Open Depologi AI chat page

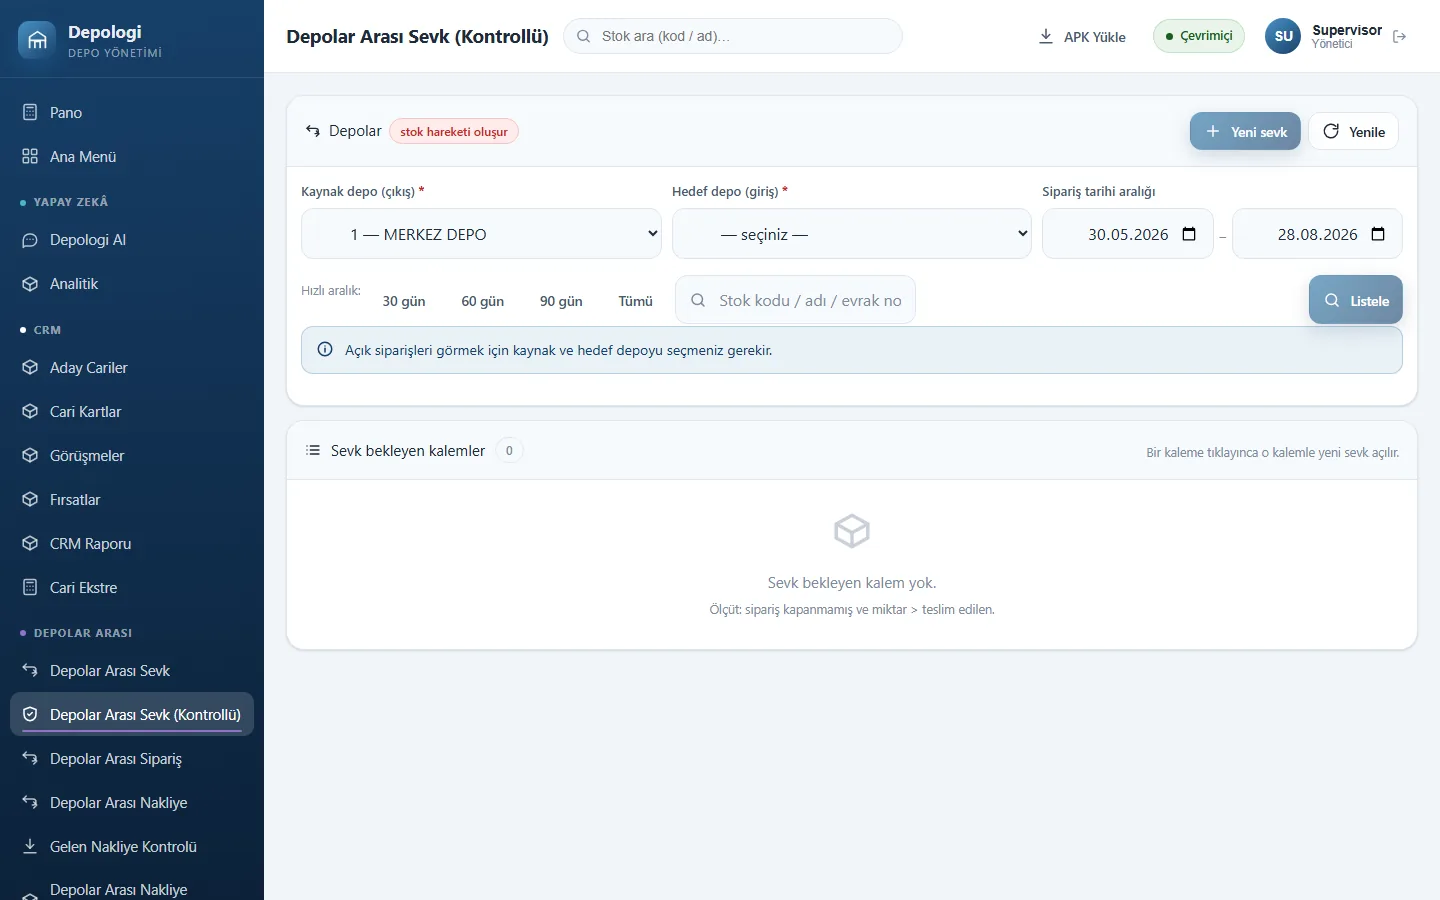coord(132,240)
